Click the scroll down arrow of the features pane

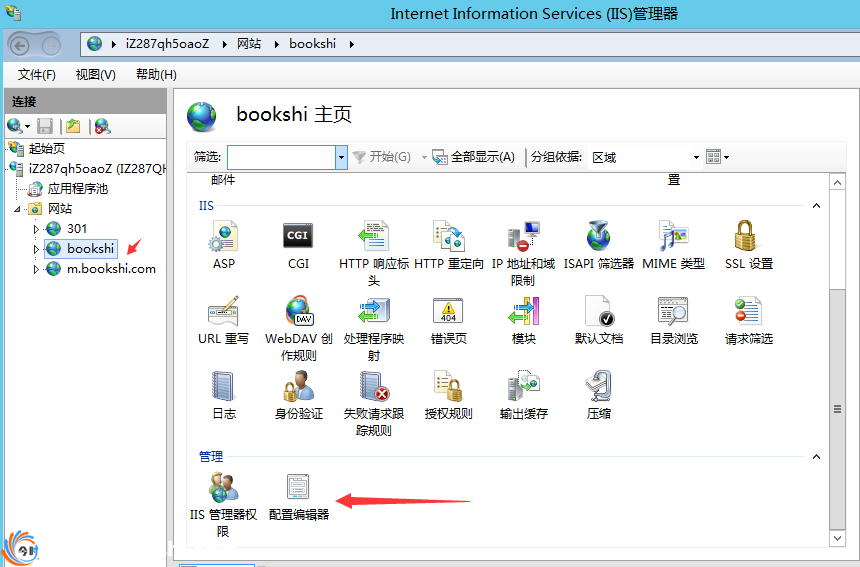coord(837,538)
